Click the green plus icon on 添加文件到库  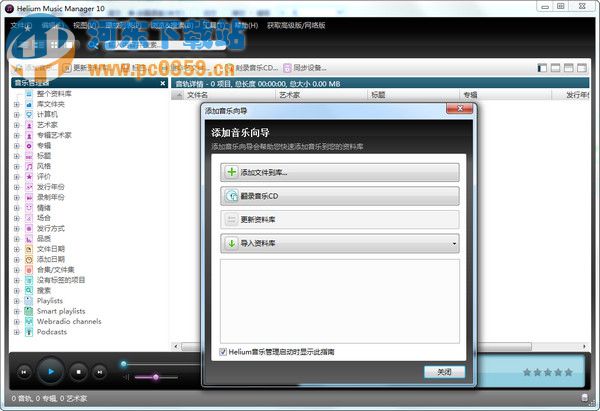(232, 172)
